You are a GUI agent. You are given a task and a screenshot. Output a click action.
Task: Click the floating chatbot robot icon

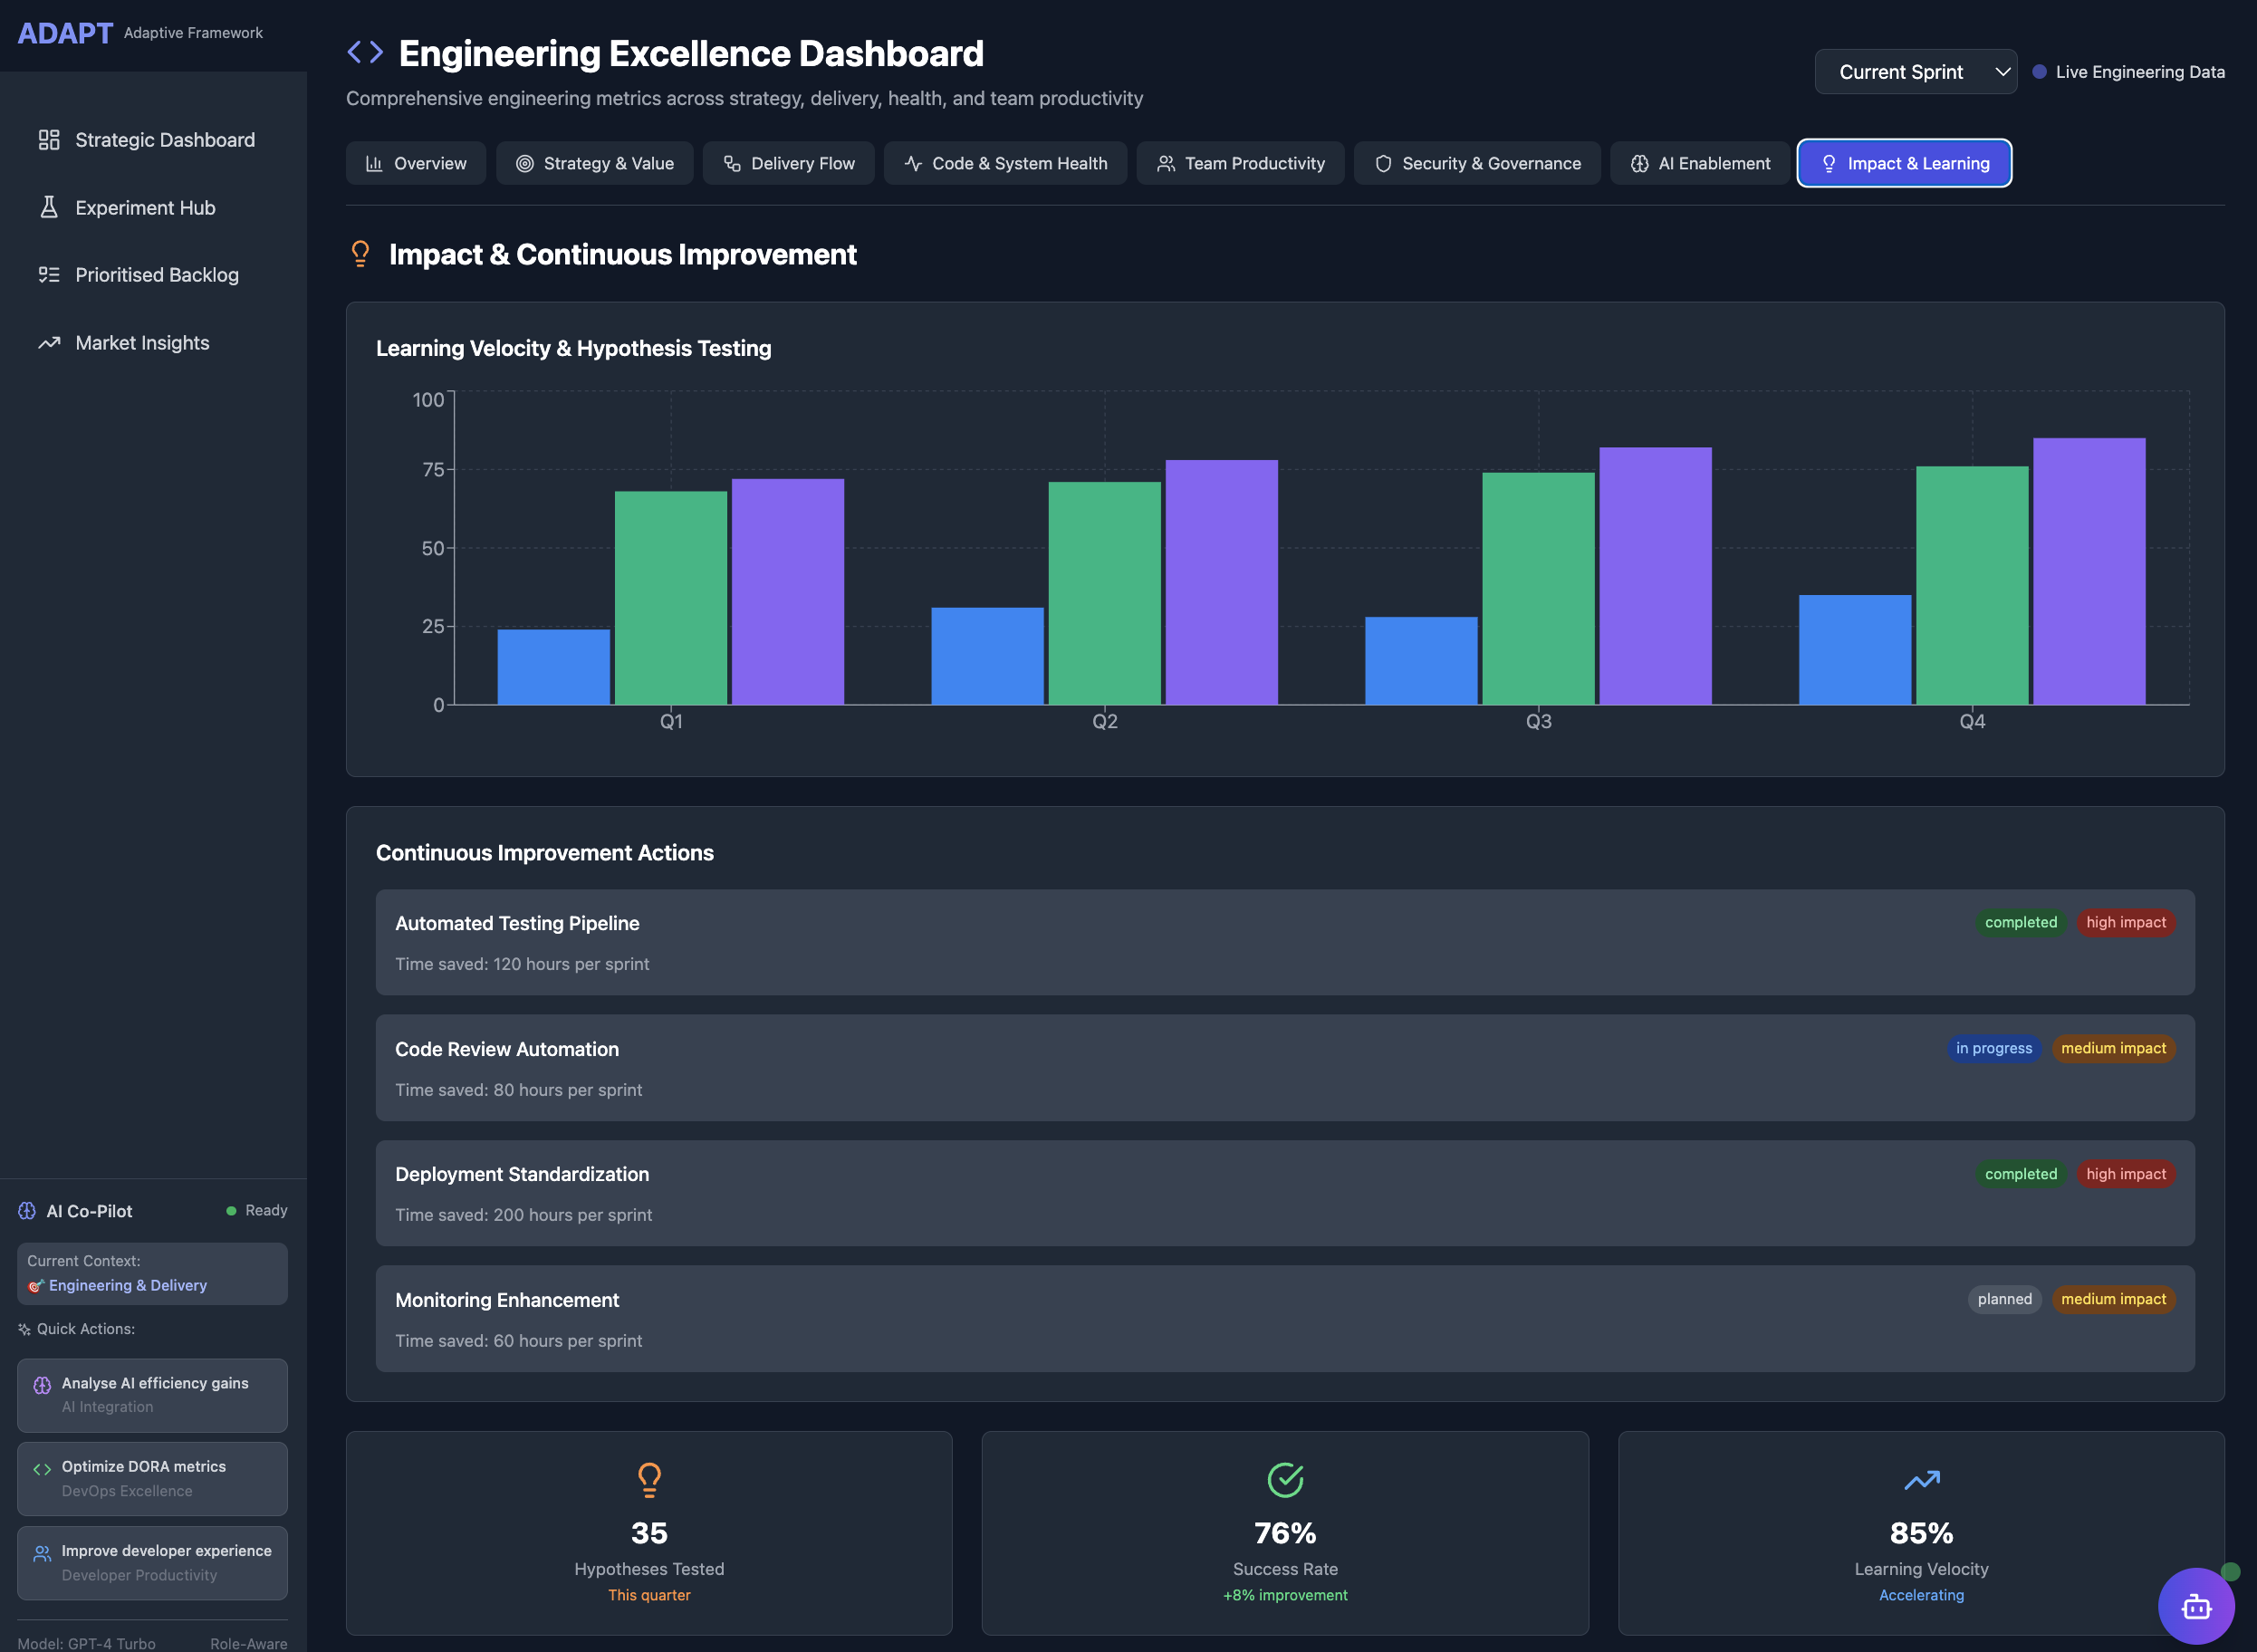[2196, 1606]
